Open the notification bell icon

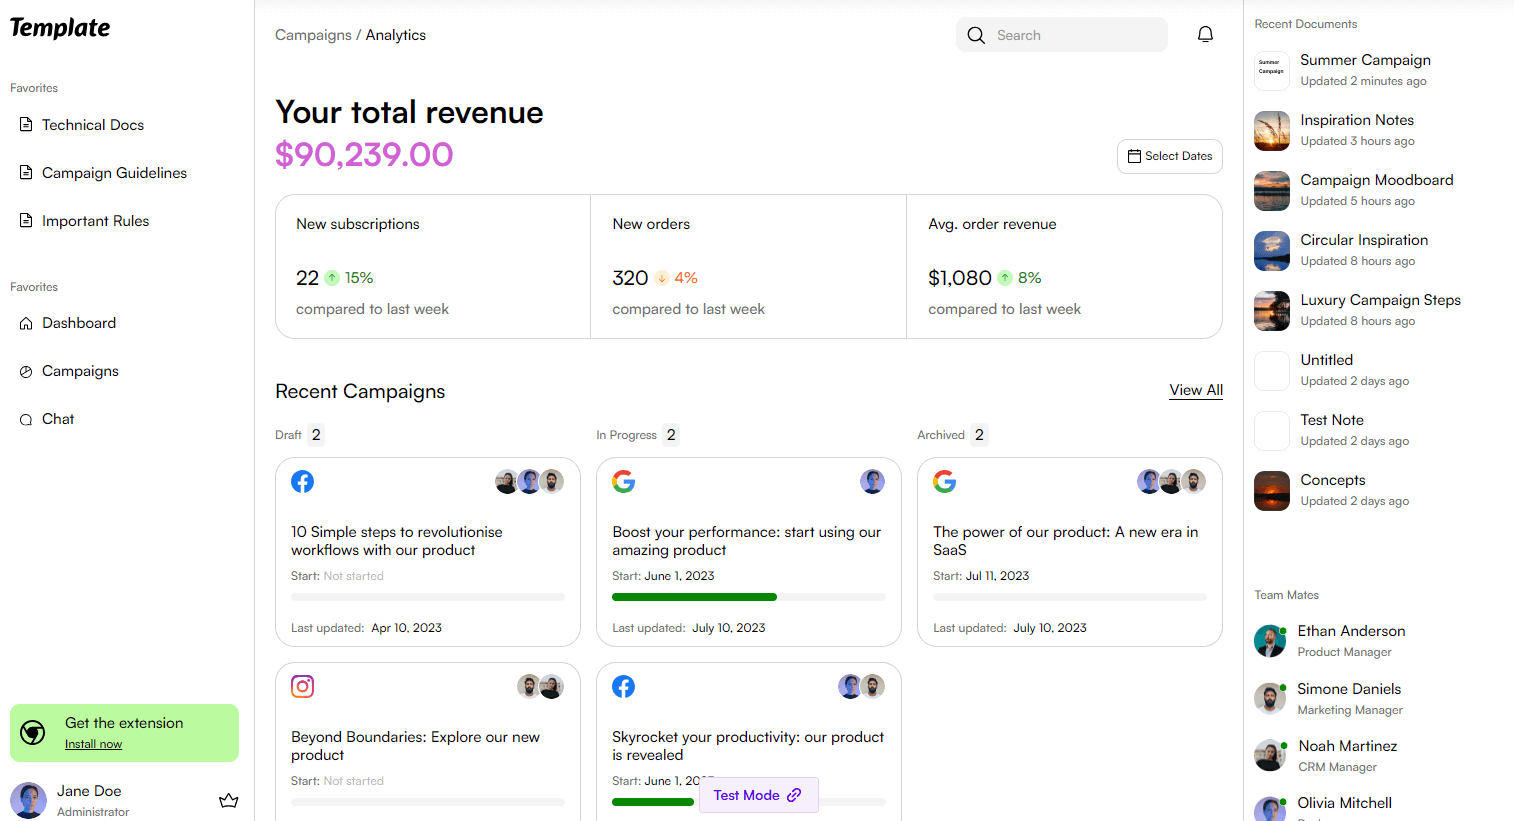pos(1205,33)
